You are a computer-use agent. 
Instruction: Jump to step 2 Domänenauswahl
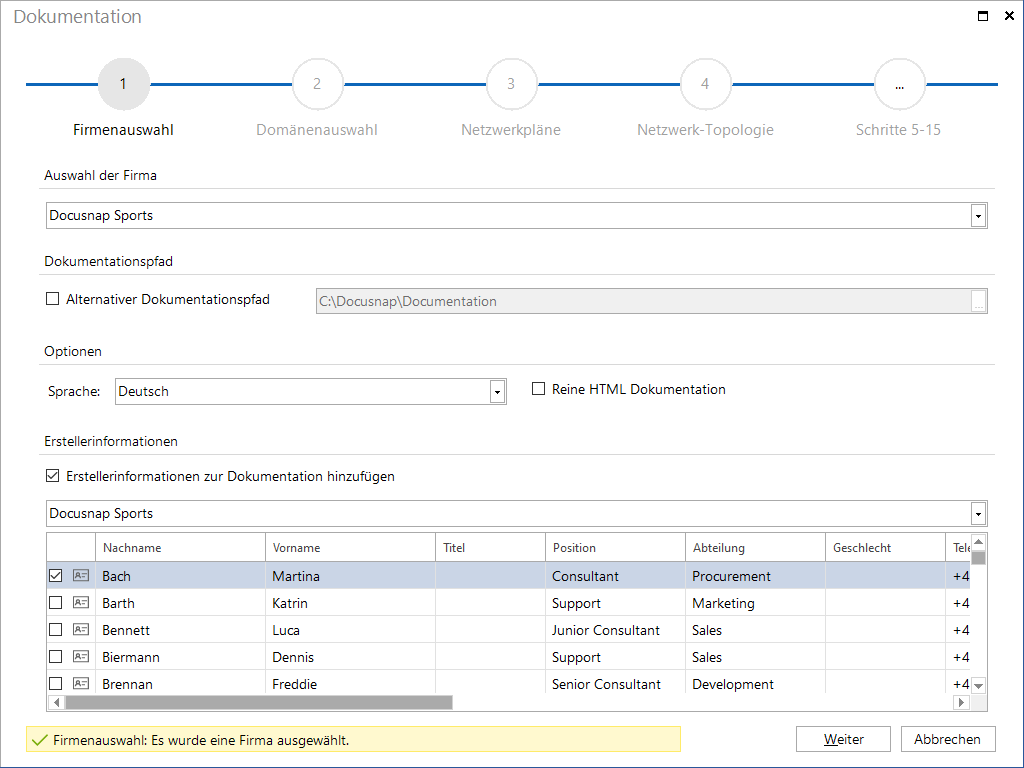[317, 84]
